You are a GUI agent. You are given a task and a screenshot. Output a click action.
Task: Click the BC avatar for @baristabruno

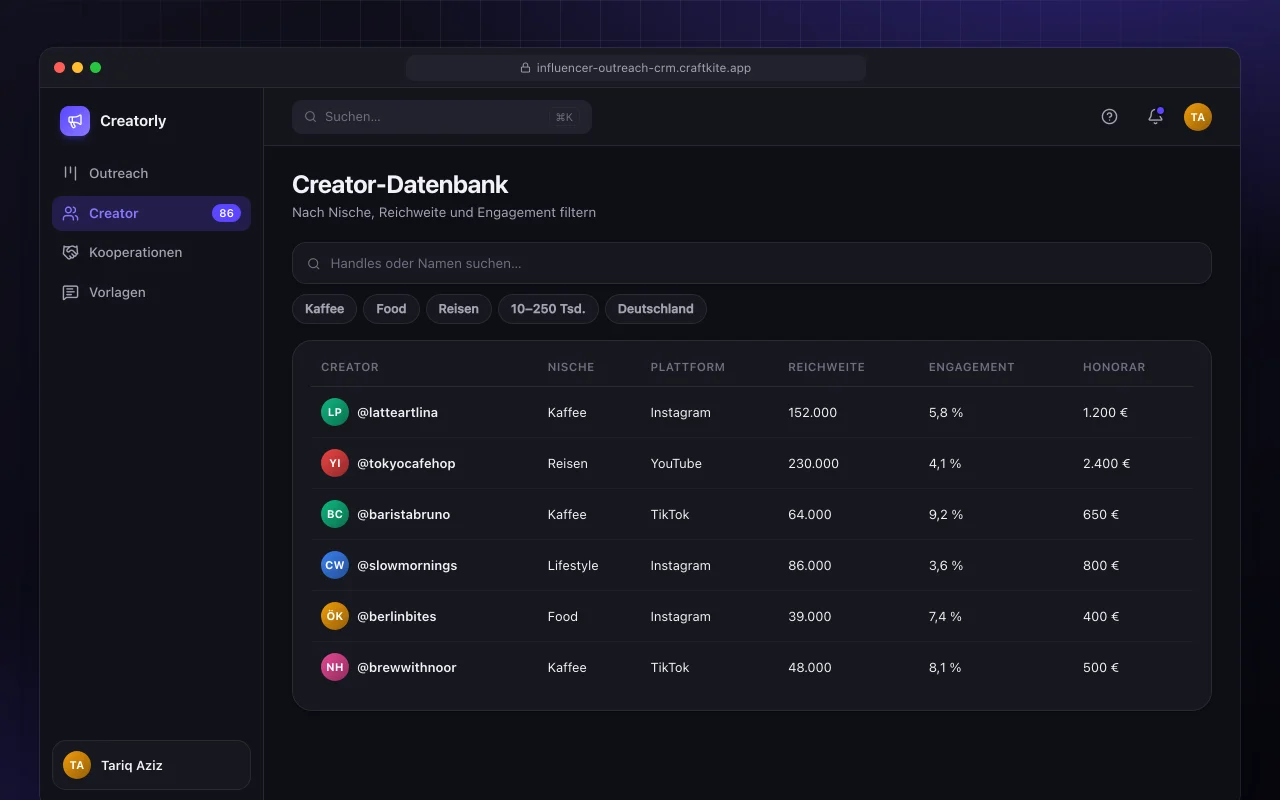point(335,514)
